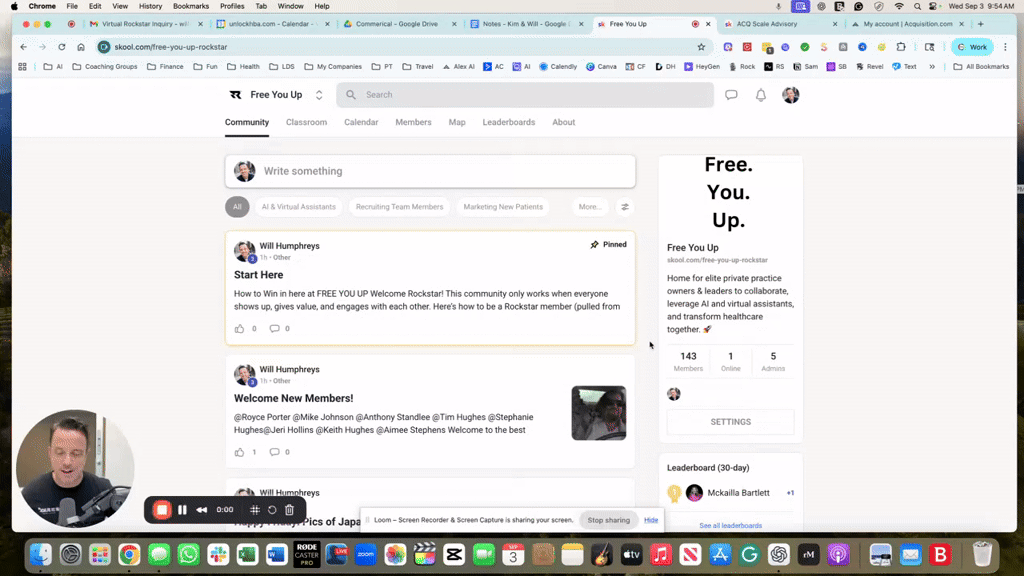The image size is (1024, 576).
Task: Open comments on the Start Here post
Action: pos(274,328)
